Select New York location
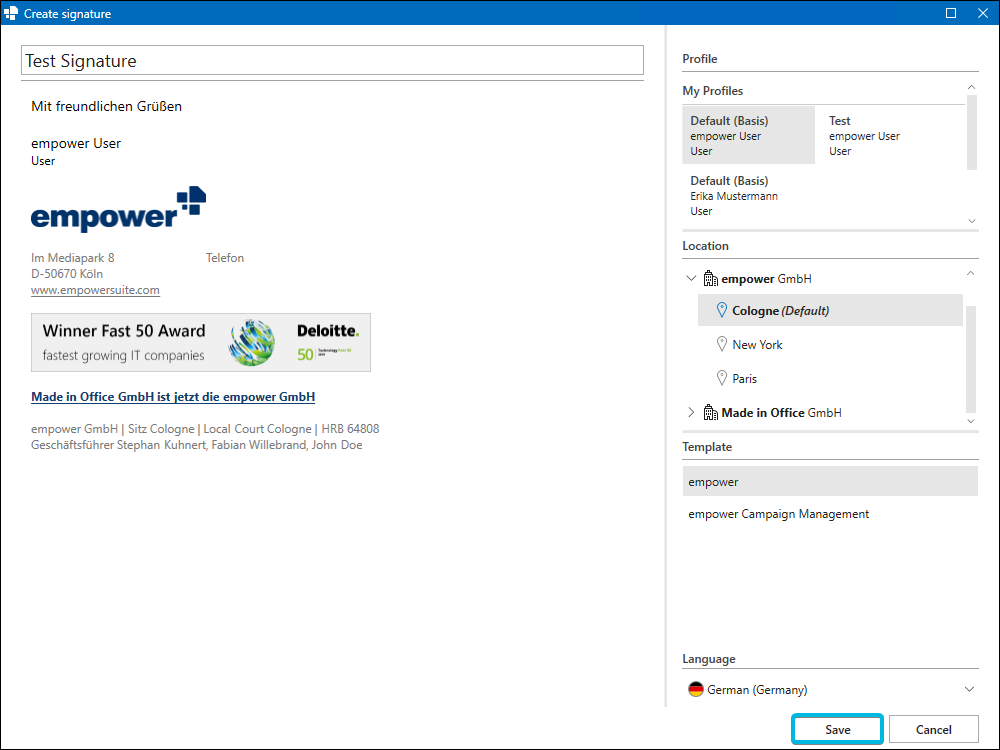The height and width of the screenshot is (750, 1000). point(830,344)
